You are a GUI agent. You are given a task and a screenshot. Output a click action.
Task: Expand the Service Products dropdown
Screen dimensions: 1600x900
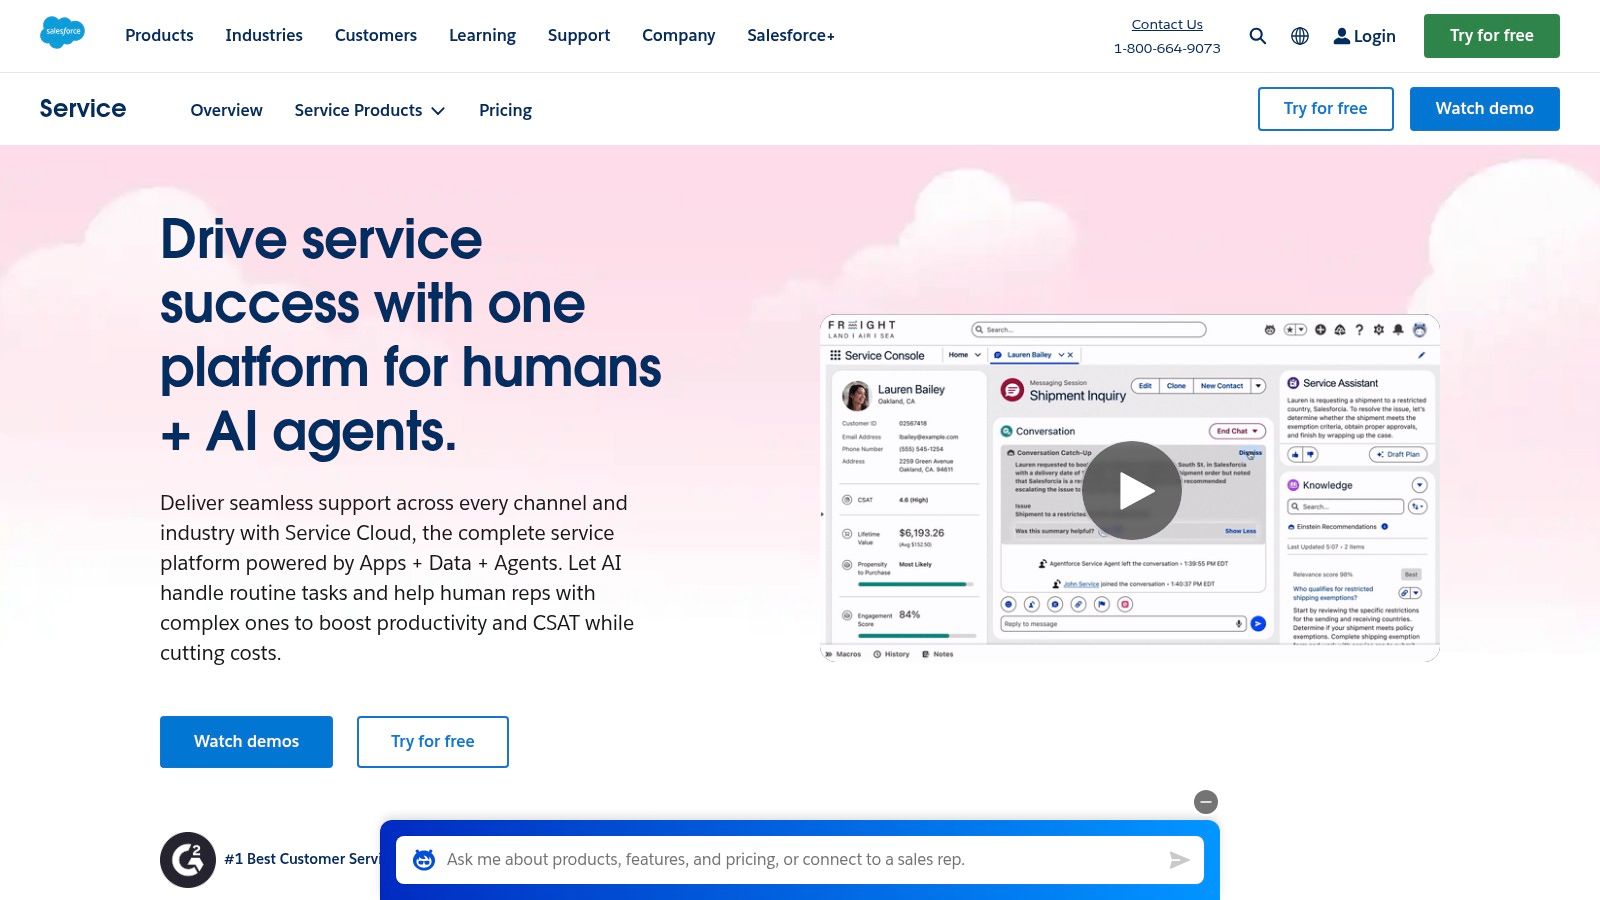tap(370, 110)
